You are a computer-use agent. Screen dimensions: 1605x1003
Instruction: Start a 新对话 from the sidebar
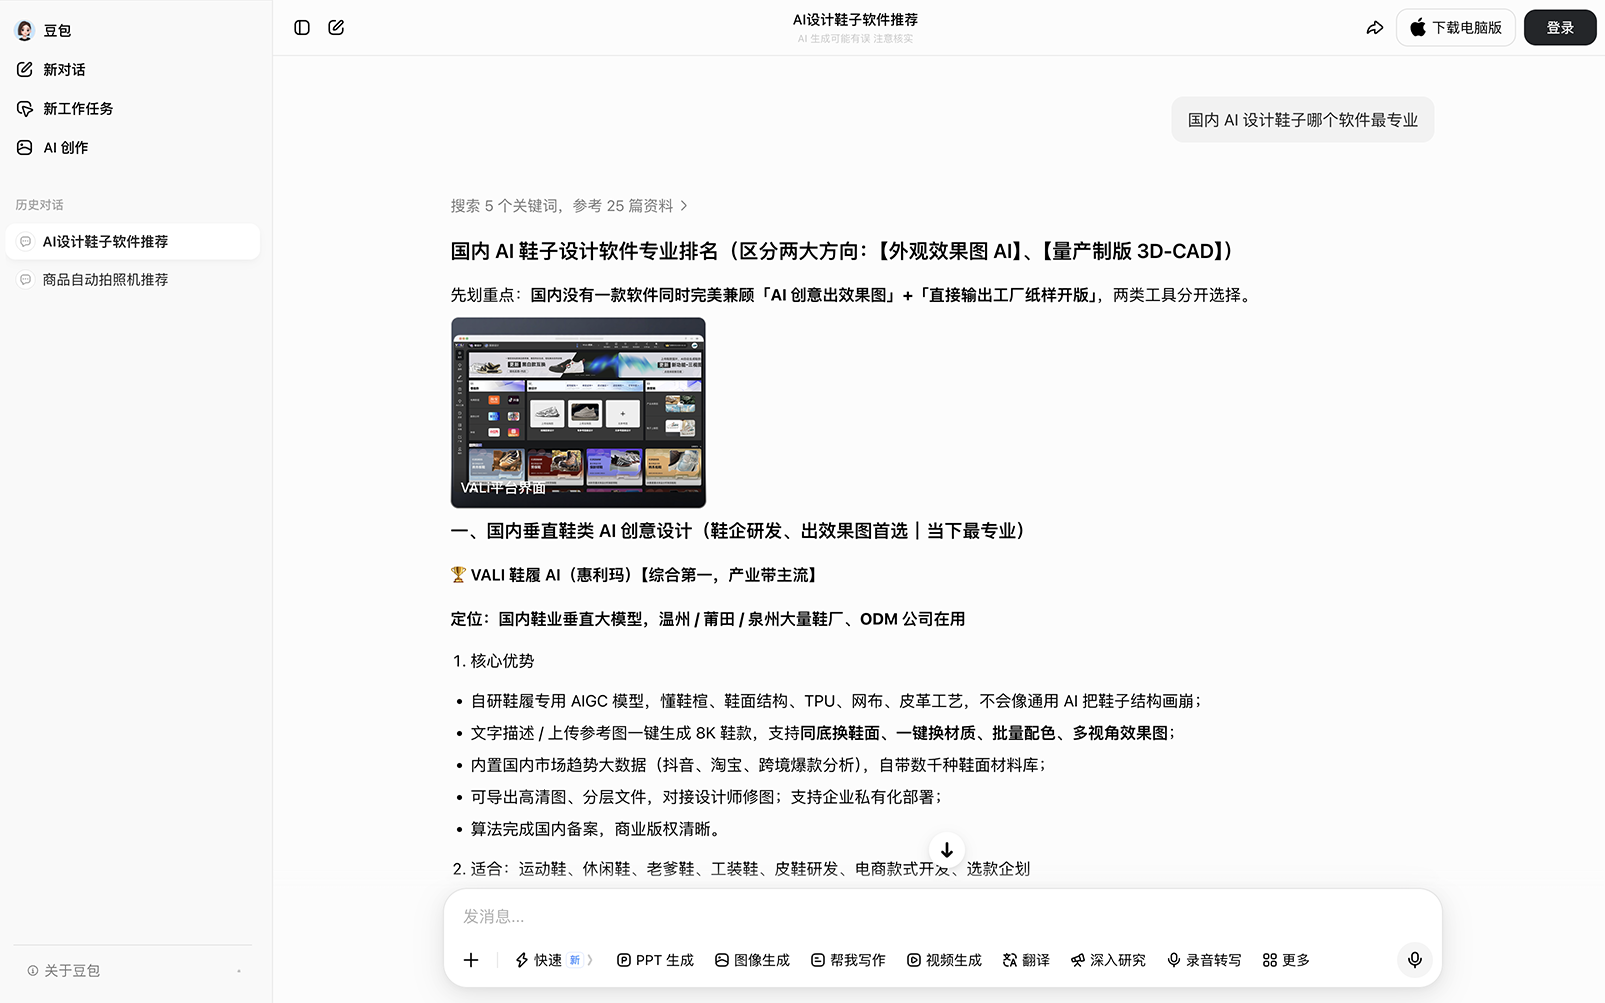65,69
